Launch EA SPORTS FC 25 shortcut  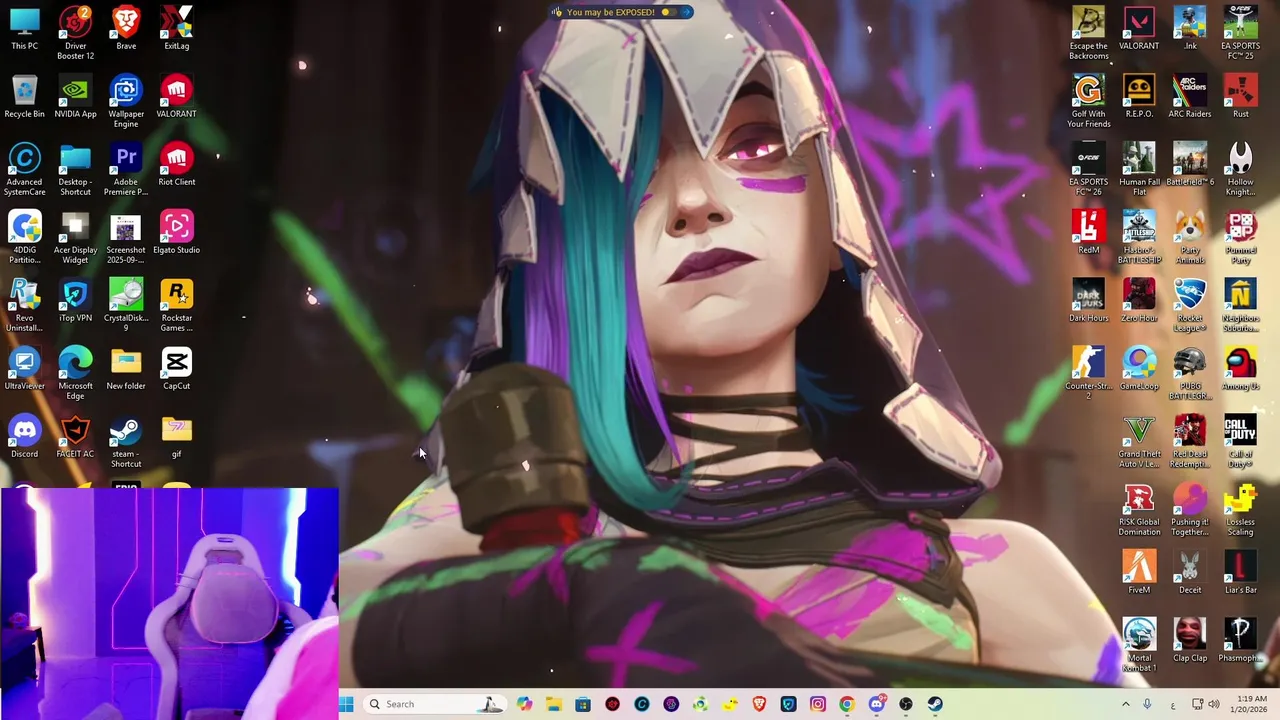(1240, 33)
